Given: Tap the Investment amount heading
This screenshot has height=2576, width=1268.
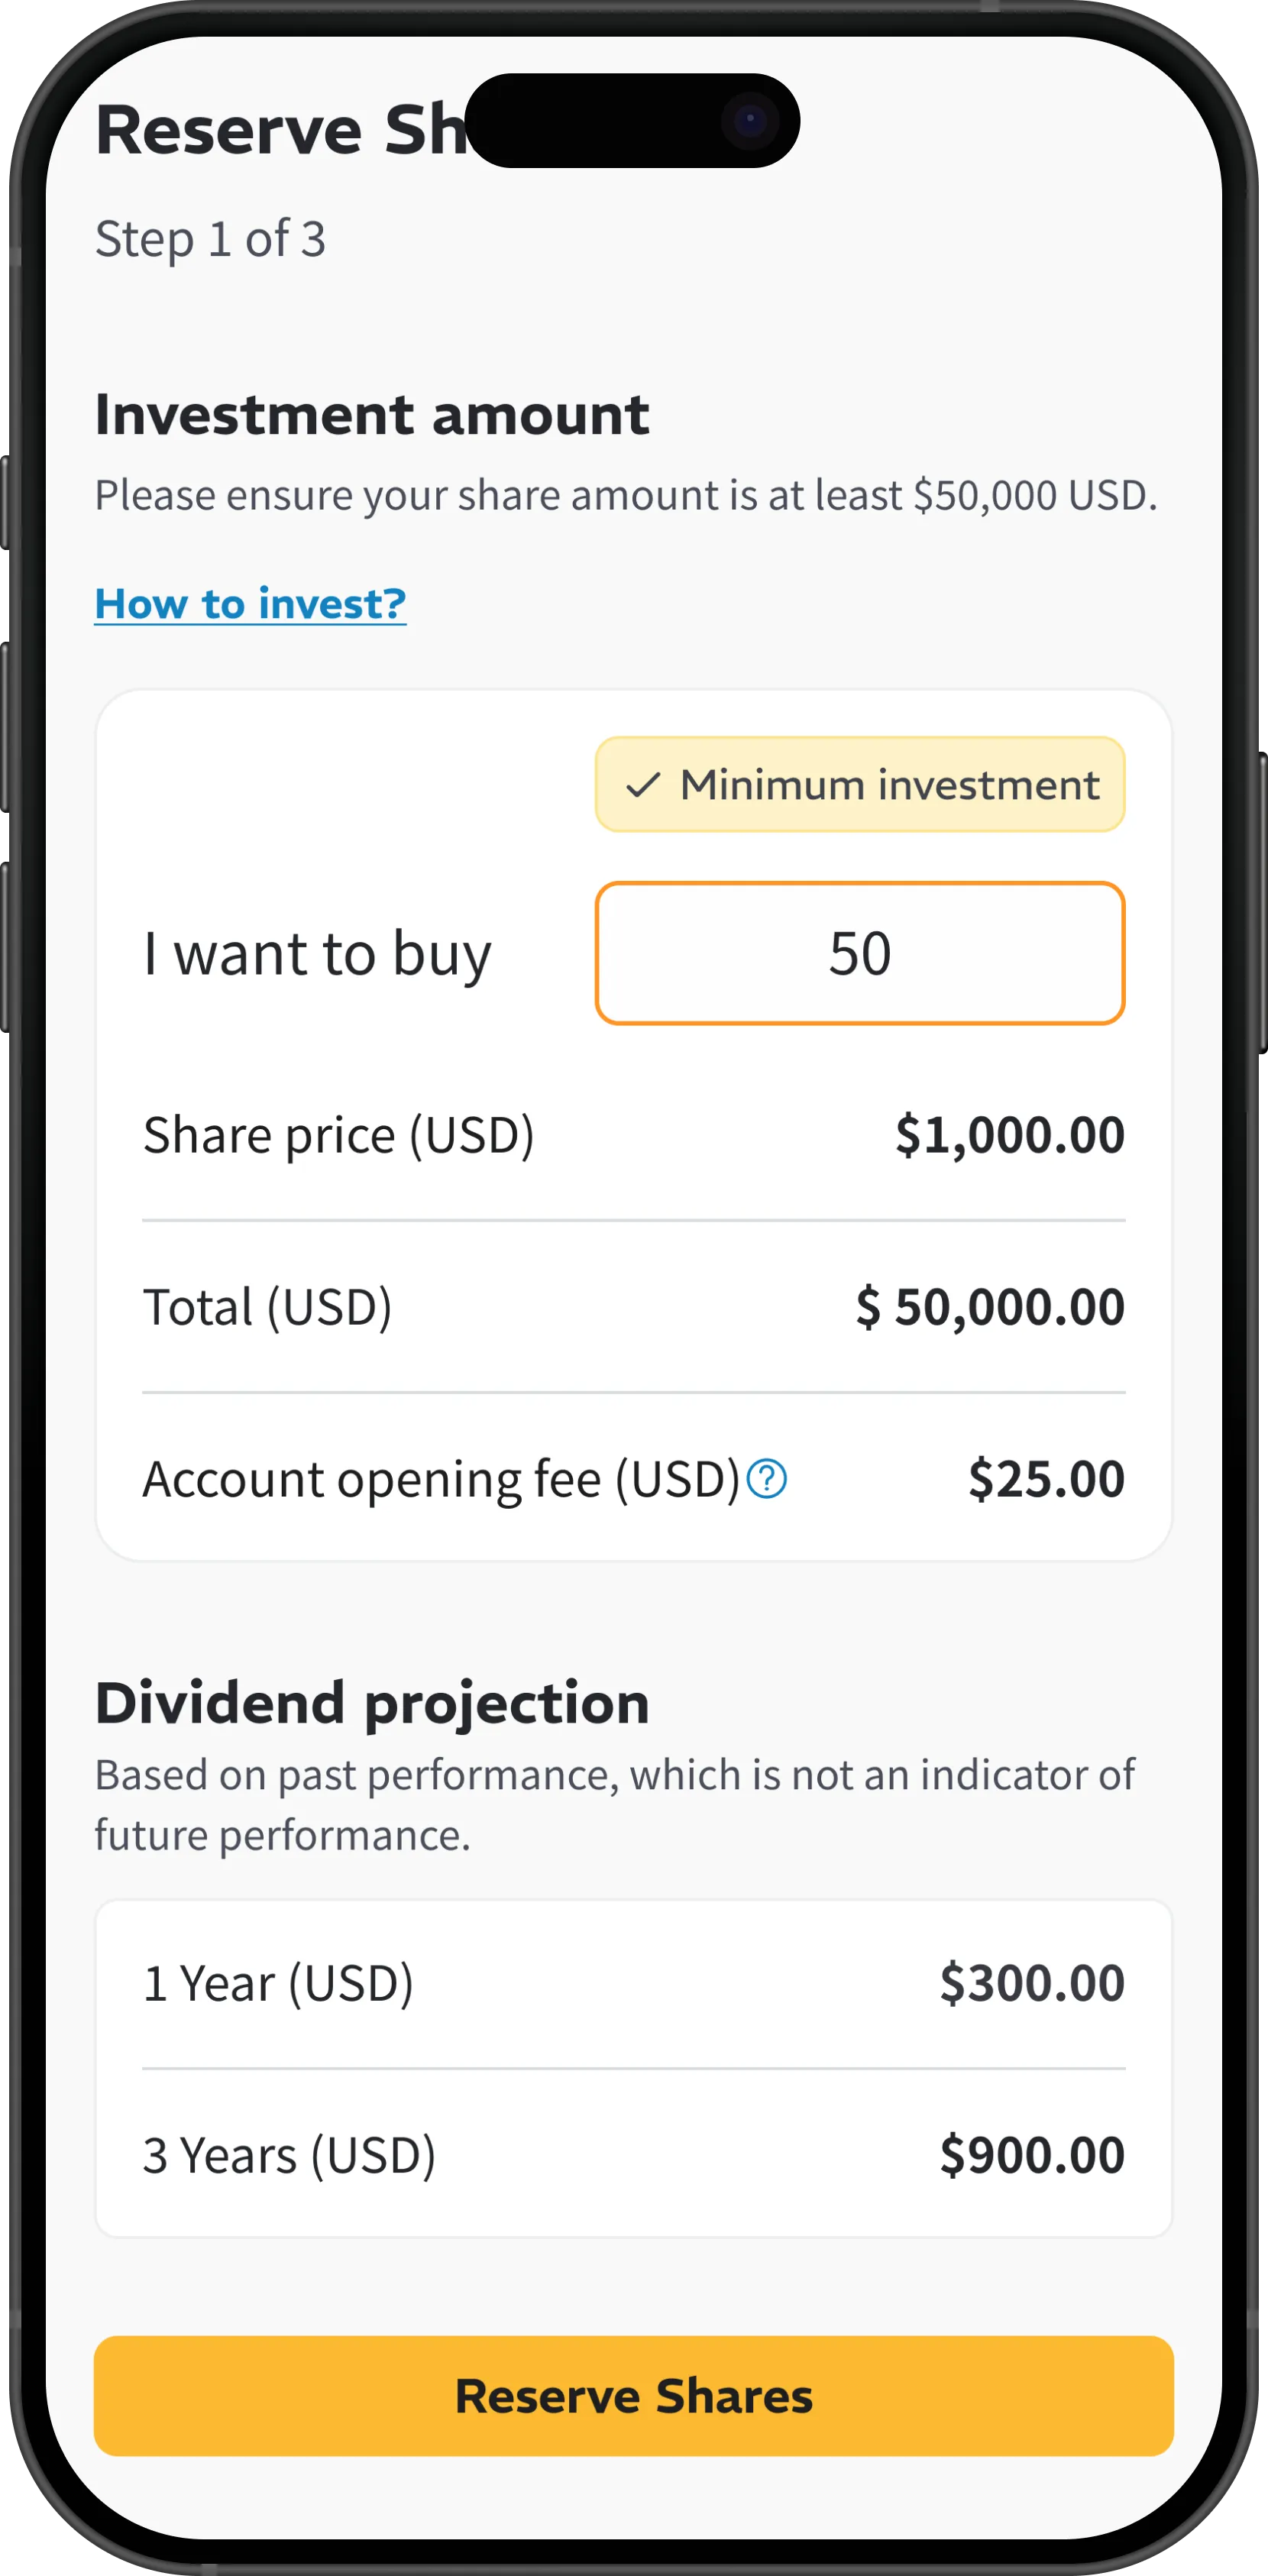Looking at the screenshot, I should click(x=372, y=415).
